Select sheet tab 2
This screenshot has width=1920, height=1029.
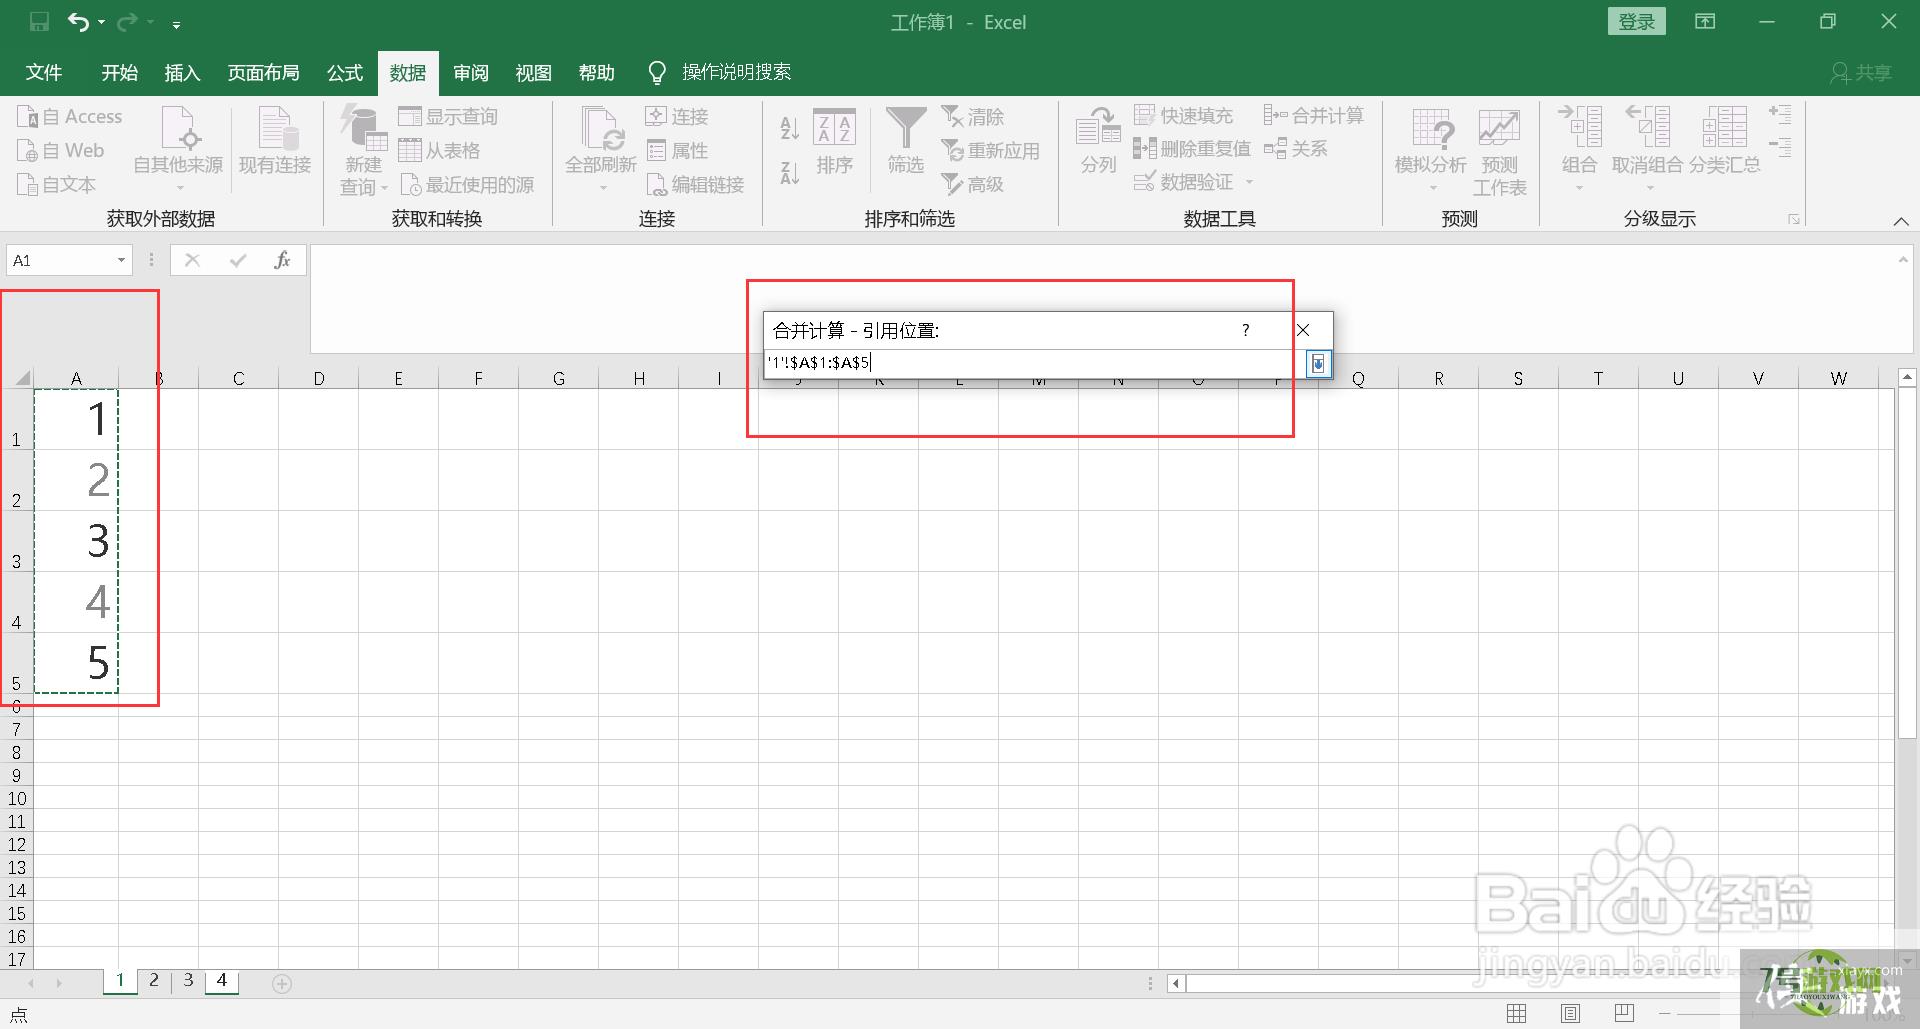pos(154,981)
